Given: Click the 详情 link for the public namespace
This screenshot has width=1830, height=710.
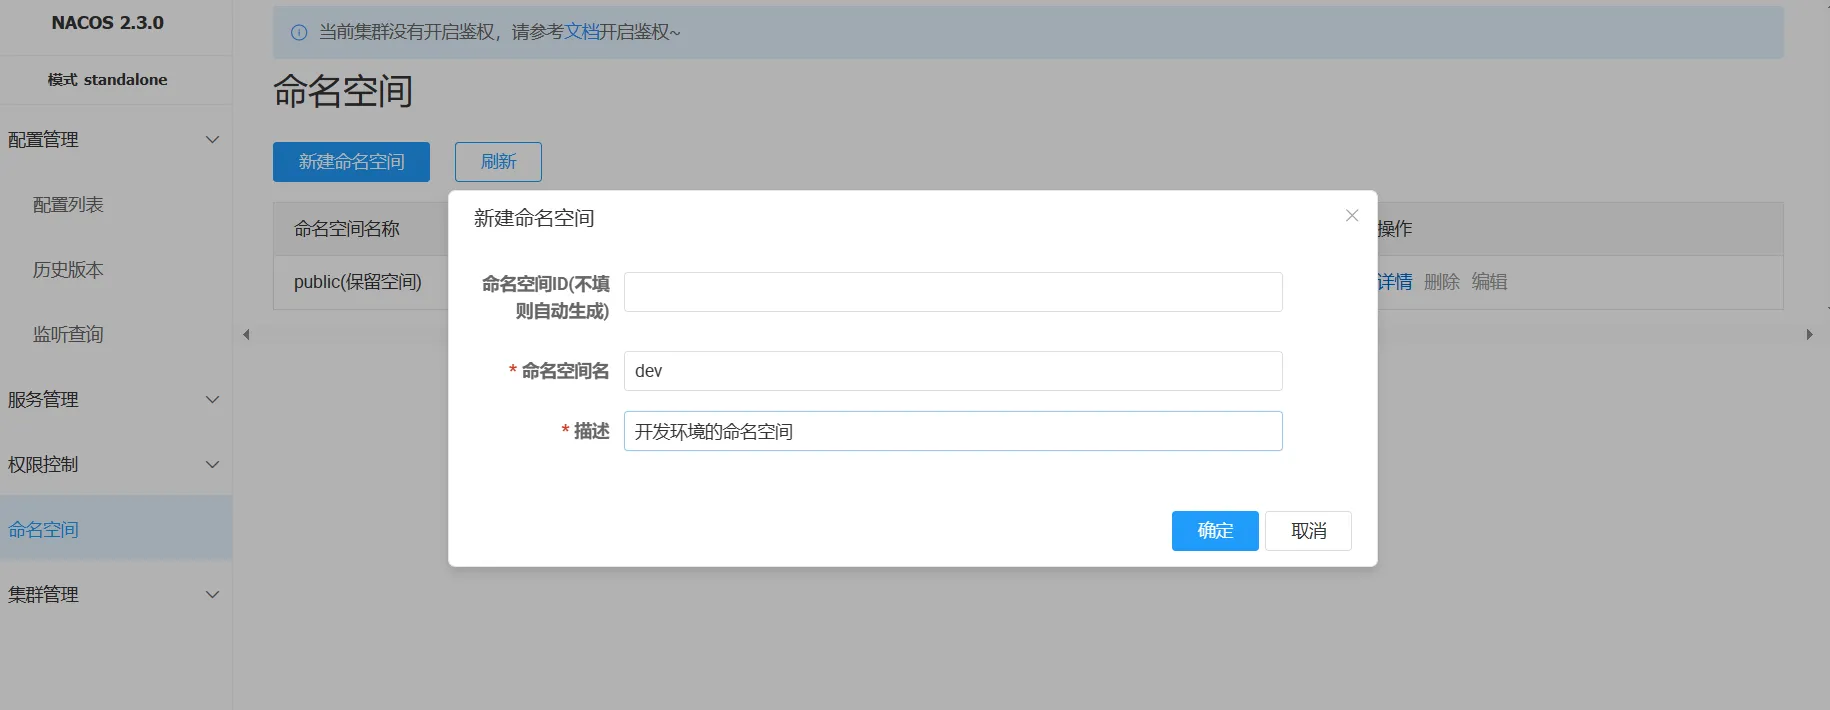Looking at the screenshot, I should pos(1395,282).
